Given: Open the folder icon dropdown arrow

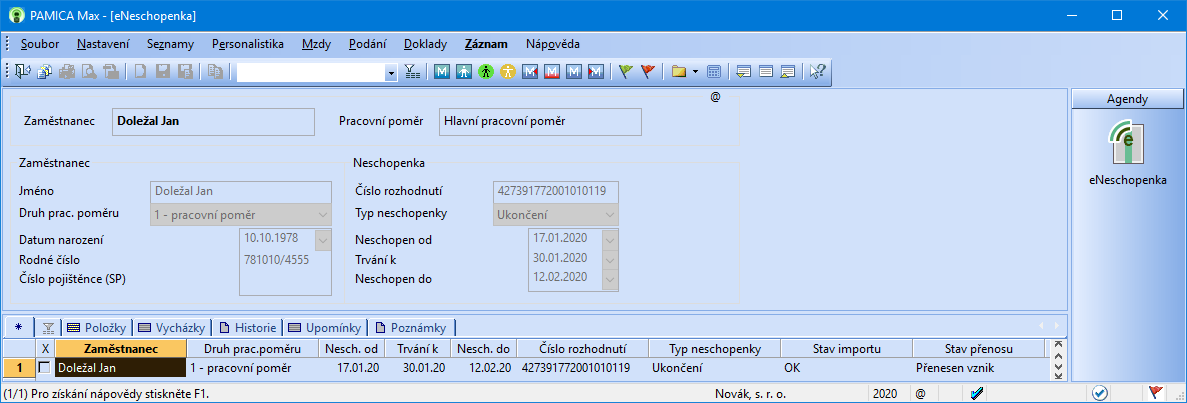Looking at the screenshot, I should pos(695,71).
